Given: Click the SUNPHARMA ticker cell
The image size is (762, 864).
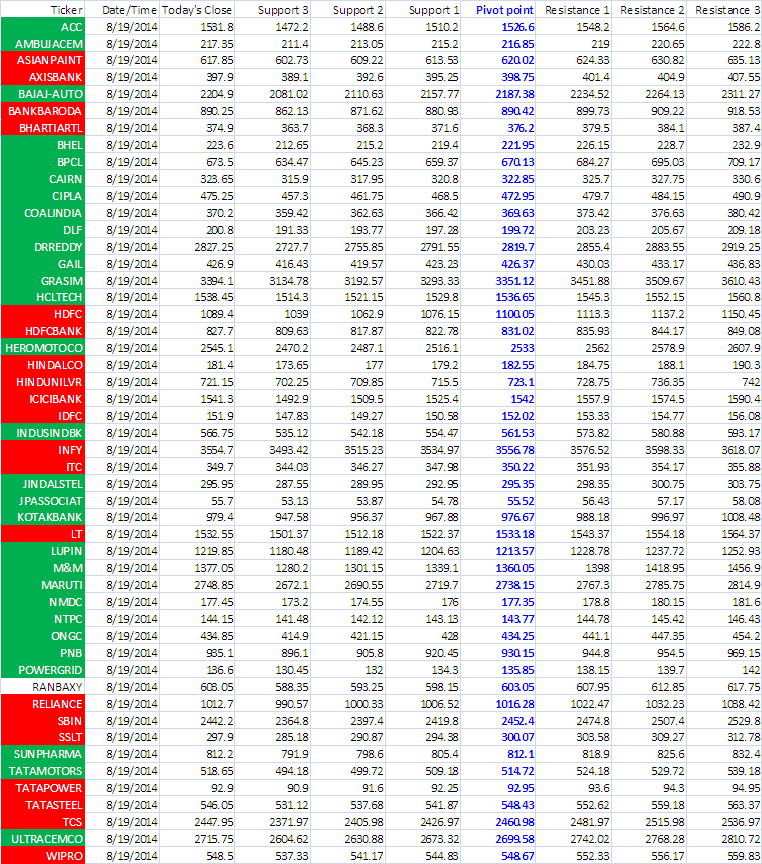Looking at the screenshot, I should coord(43,754).
